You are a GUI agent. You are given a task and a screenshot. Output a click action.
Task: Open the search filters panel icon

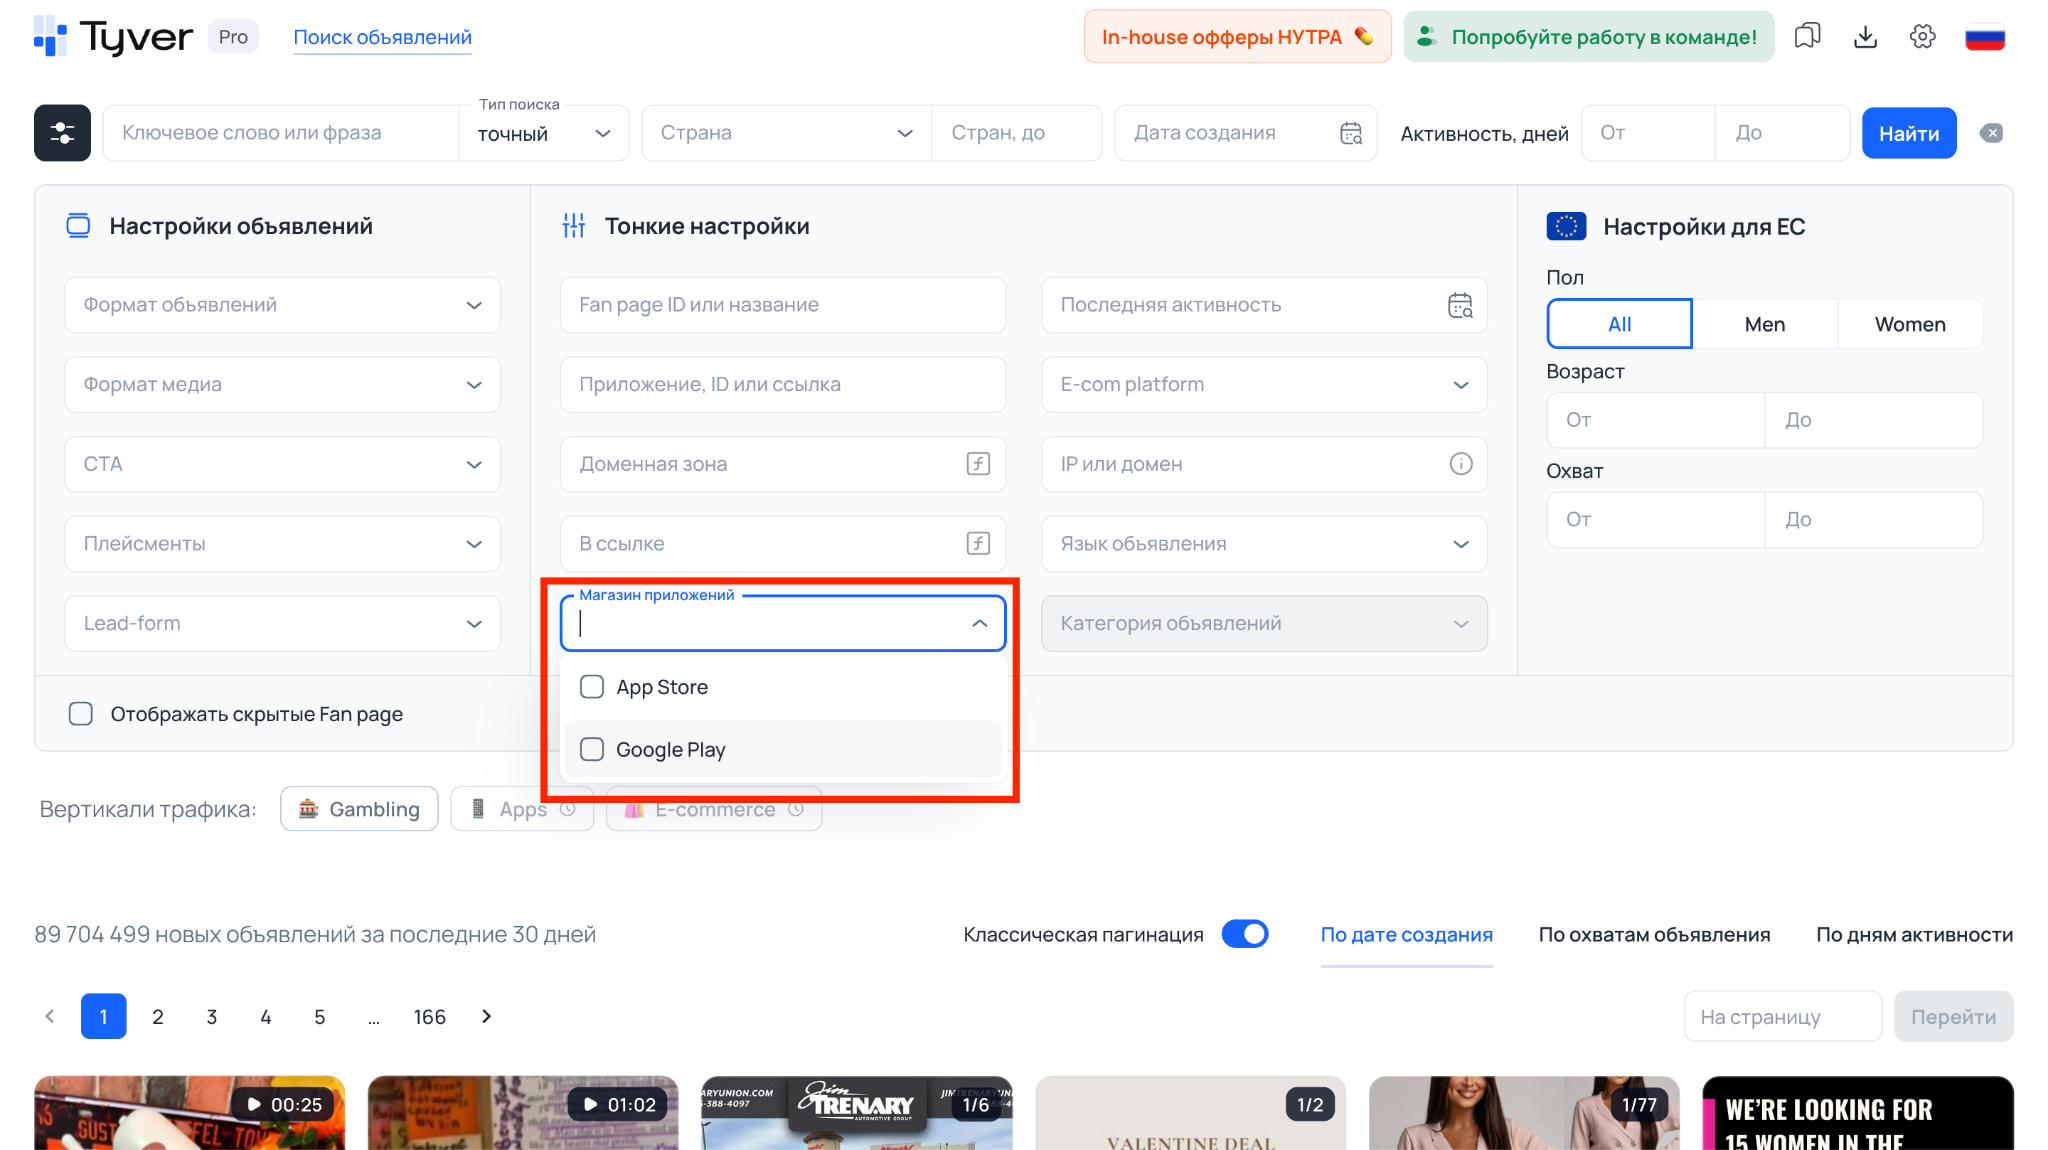[61, 132]
